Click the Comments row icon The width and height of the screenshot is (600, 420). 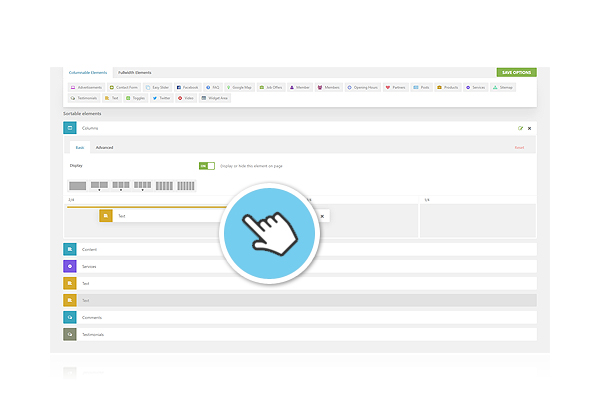(x=70, y=317)
